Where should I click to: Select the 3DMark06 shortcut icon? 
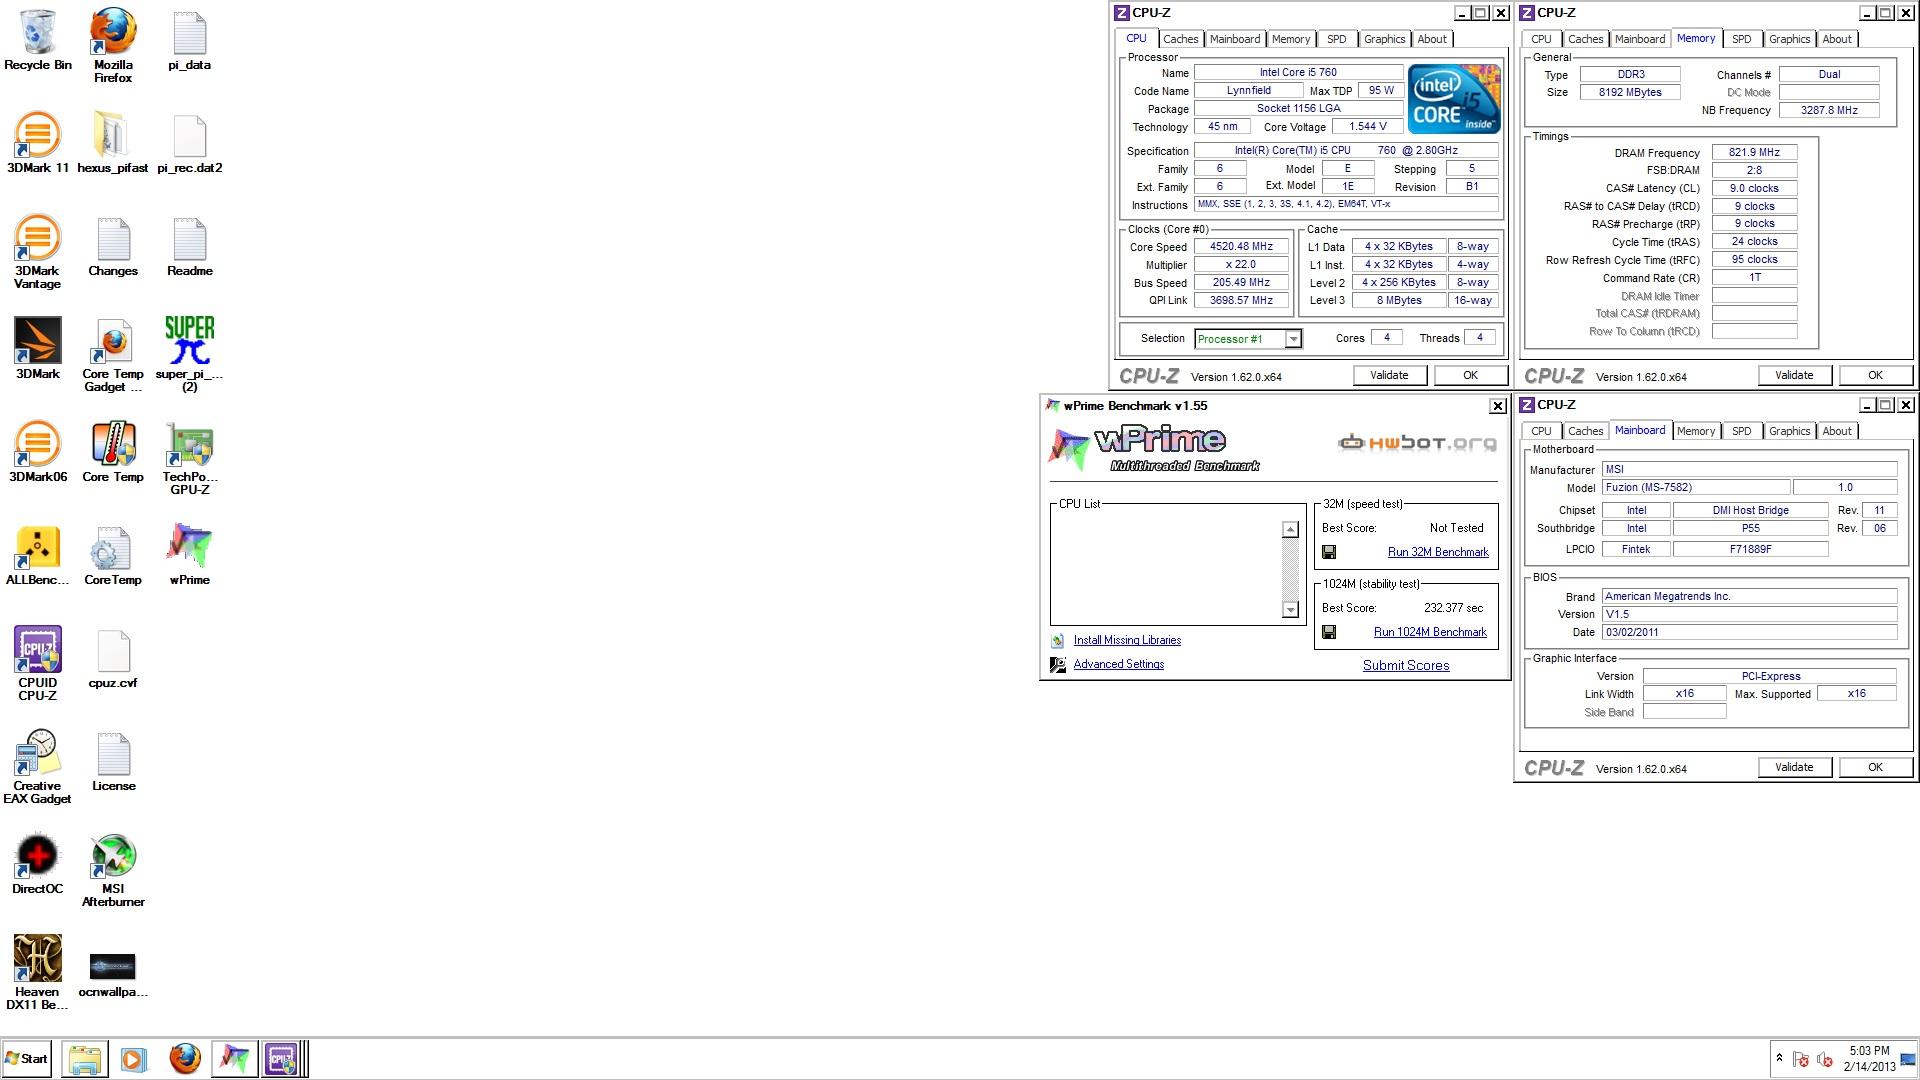37,452
